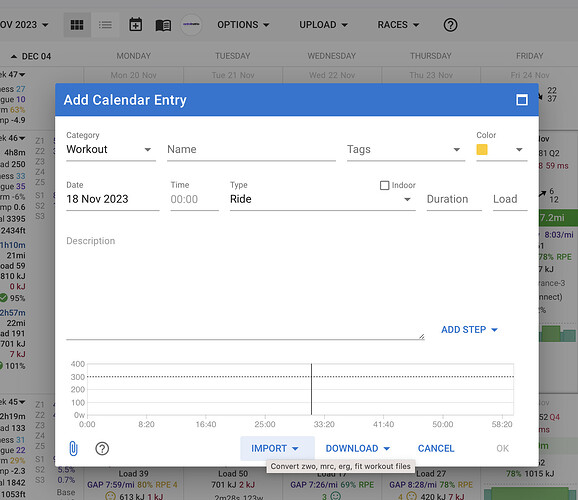Switch to list view icon
The image size is (578, 500).
pyautogui.click(x=105, y=25)
